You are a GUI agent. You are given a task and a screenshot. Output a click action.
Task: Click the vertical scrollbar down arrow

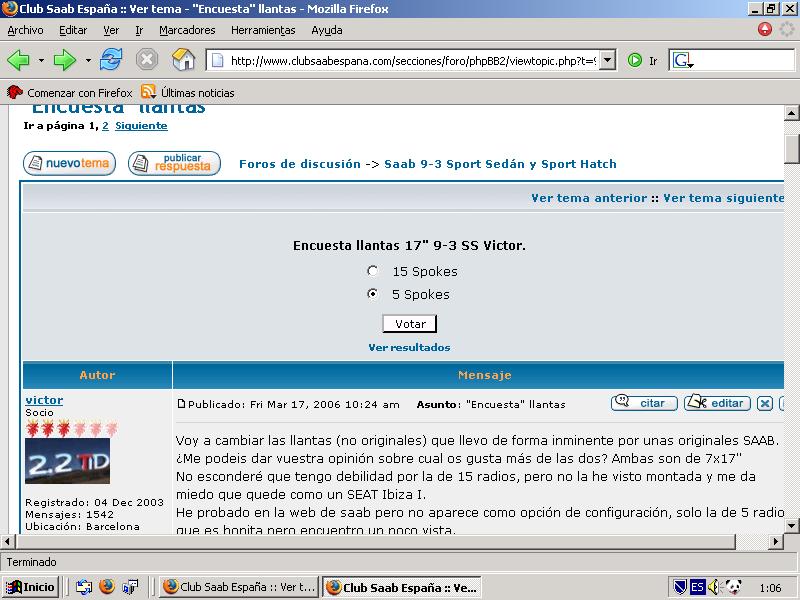(x=791, y=525)
